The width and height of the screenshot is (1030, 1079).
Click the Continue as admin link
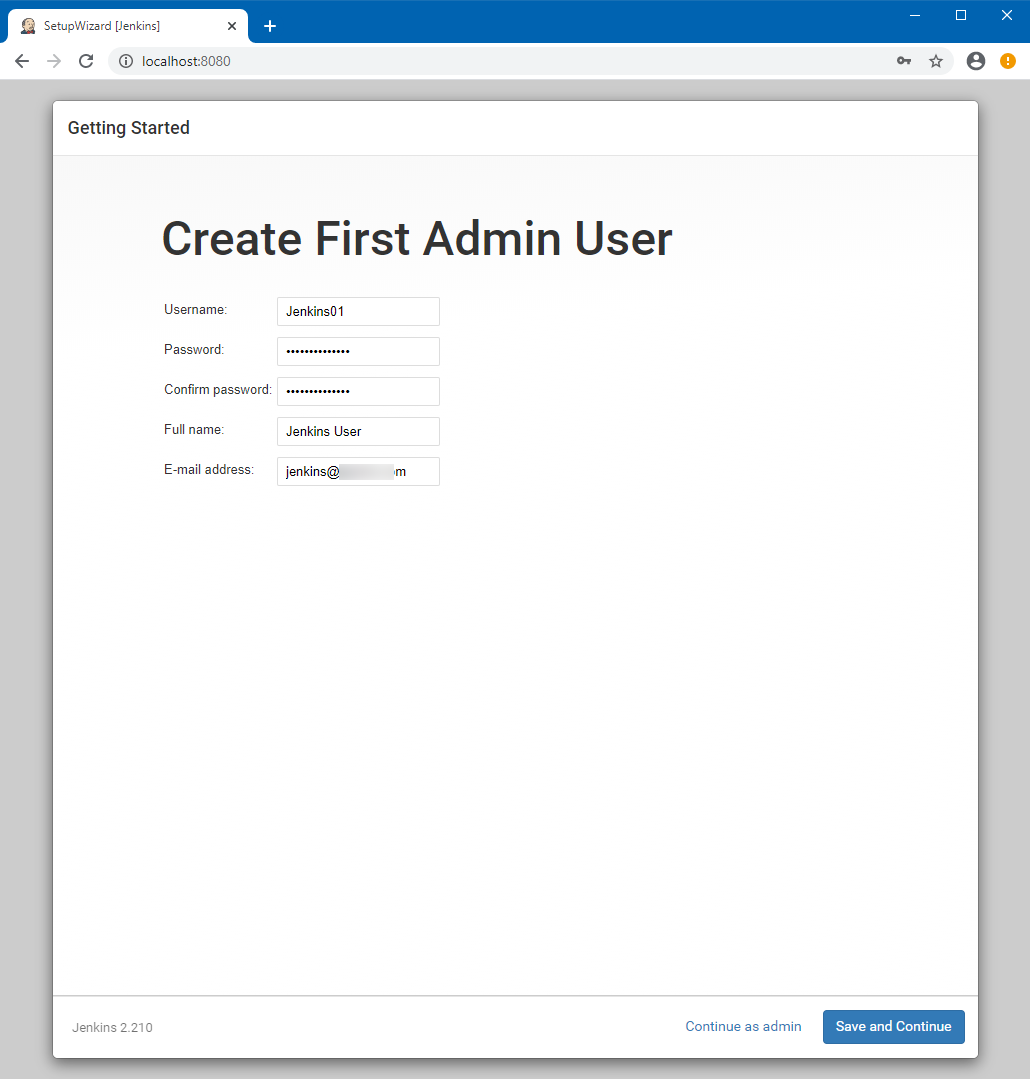click(x=743, y=1027)
